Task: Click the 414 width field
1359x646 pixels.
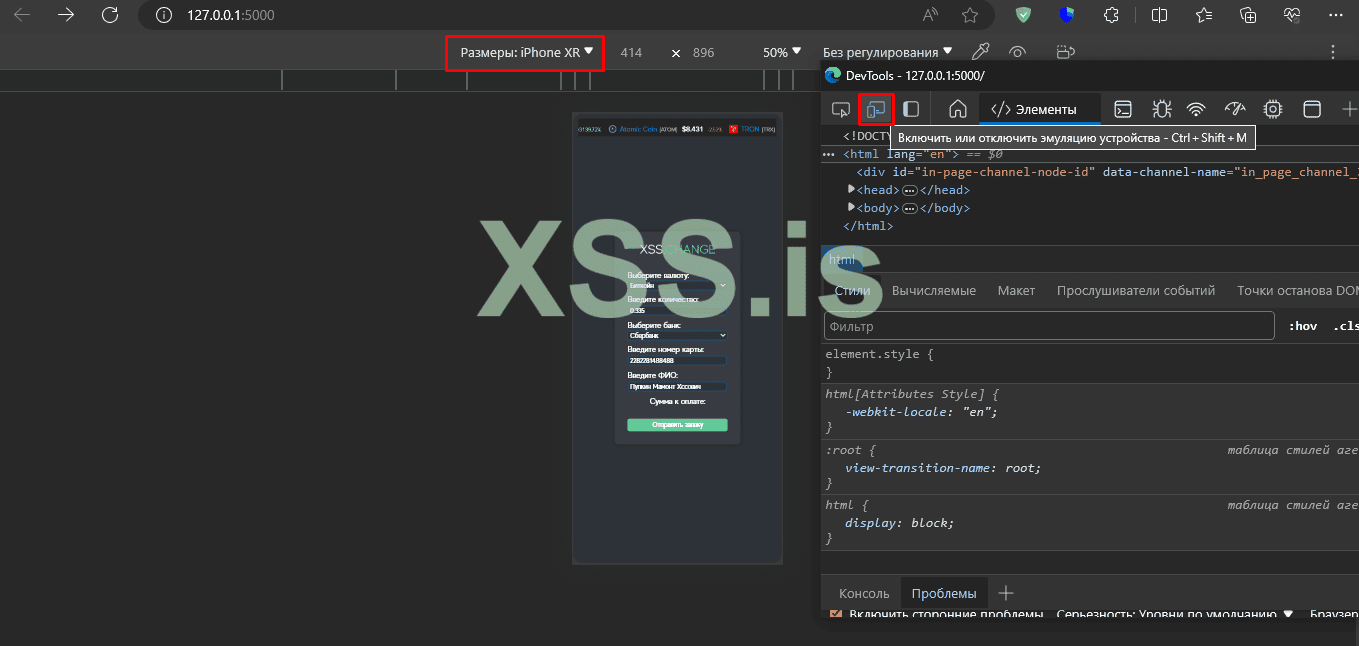Action: (x=631, y=52)
